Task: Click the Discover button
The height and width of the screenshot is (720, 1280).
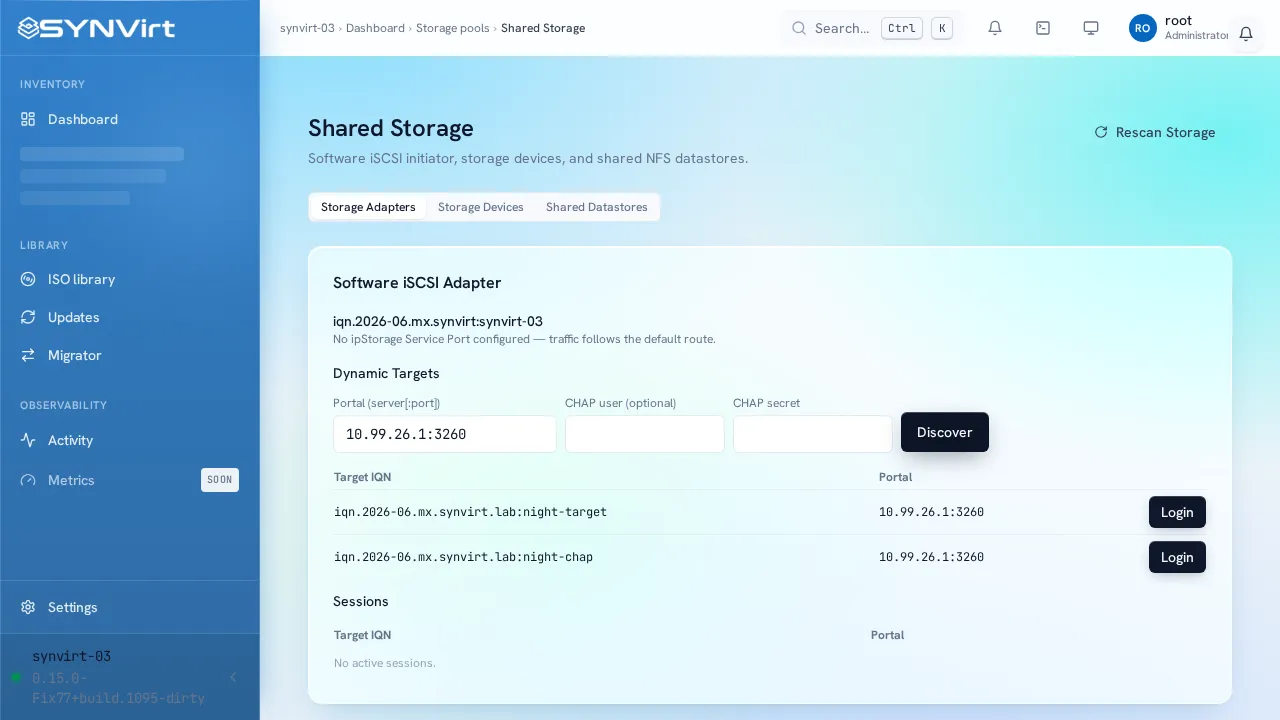Action: pos(945,432)
